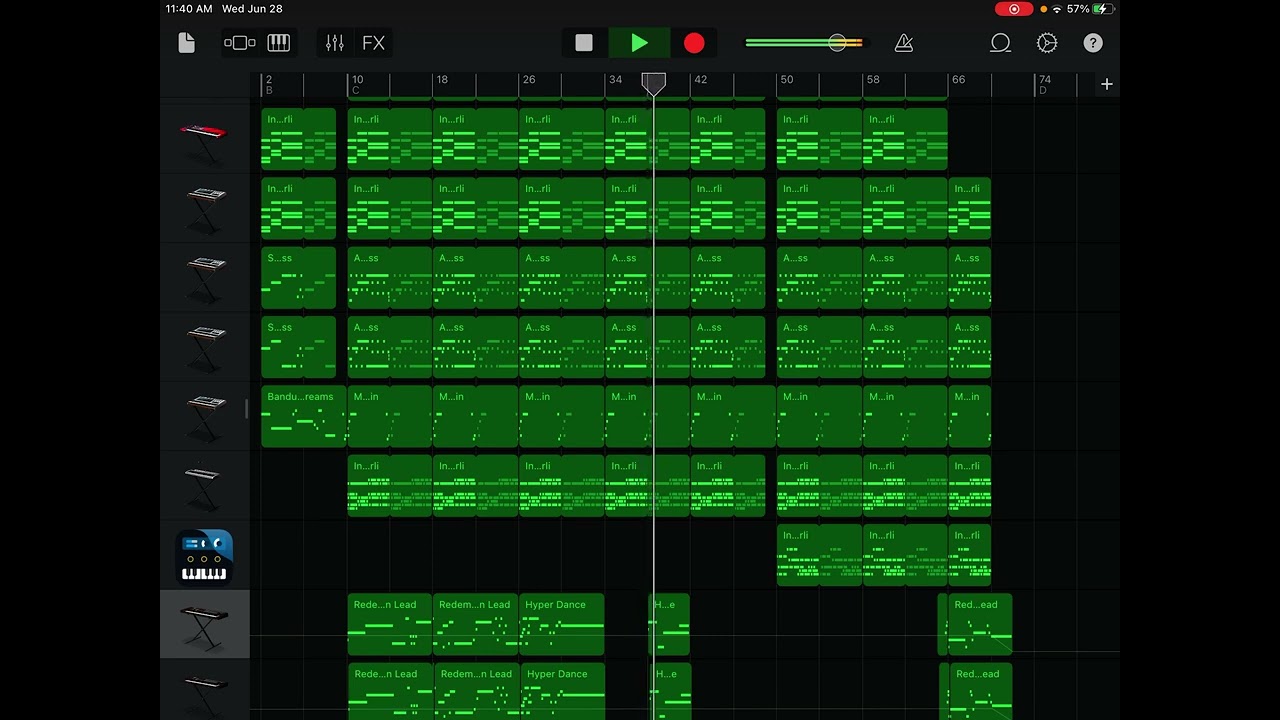Start playback with green play button
Image resolution: width=1280 pixels, height=720 pixels.
(639, 43)
